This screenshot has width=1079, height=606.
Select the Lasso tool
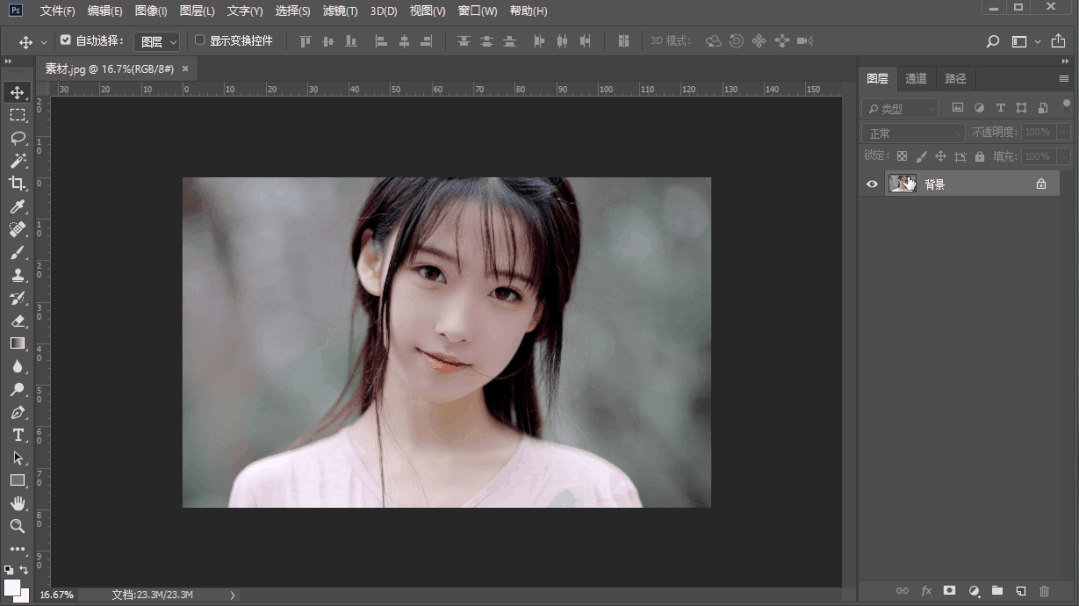[18, 138]
